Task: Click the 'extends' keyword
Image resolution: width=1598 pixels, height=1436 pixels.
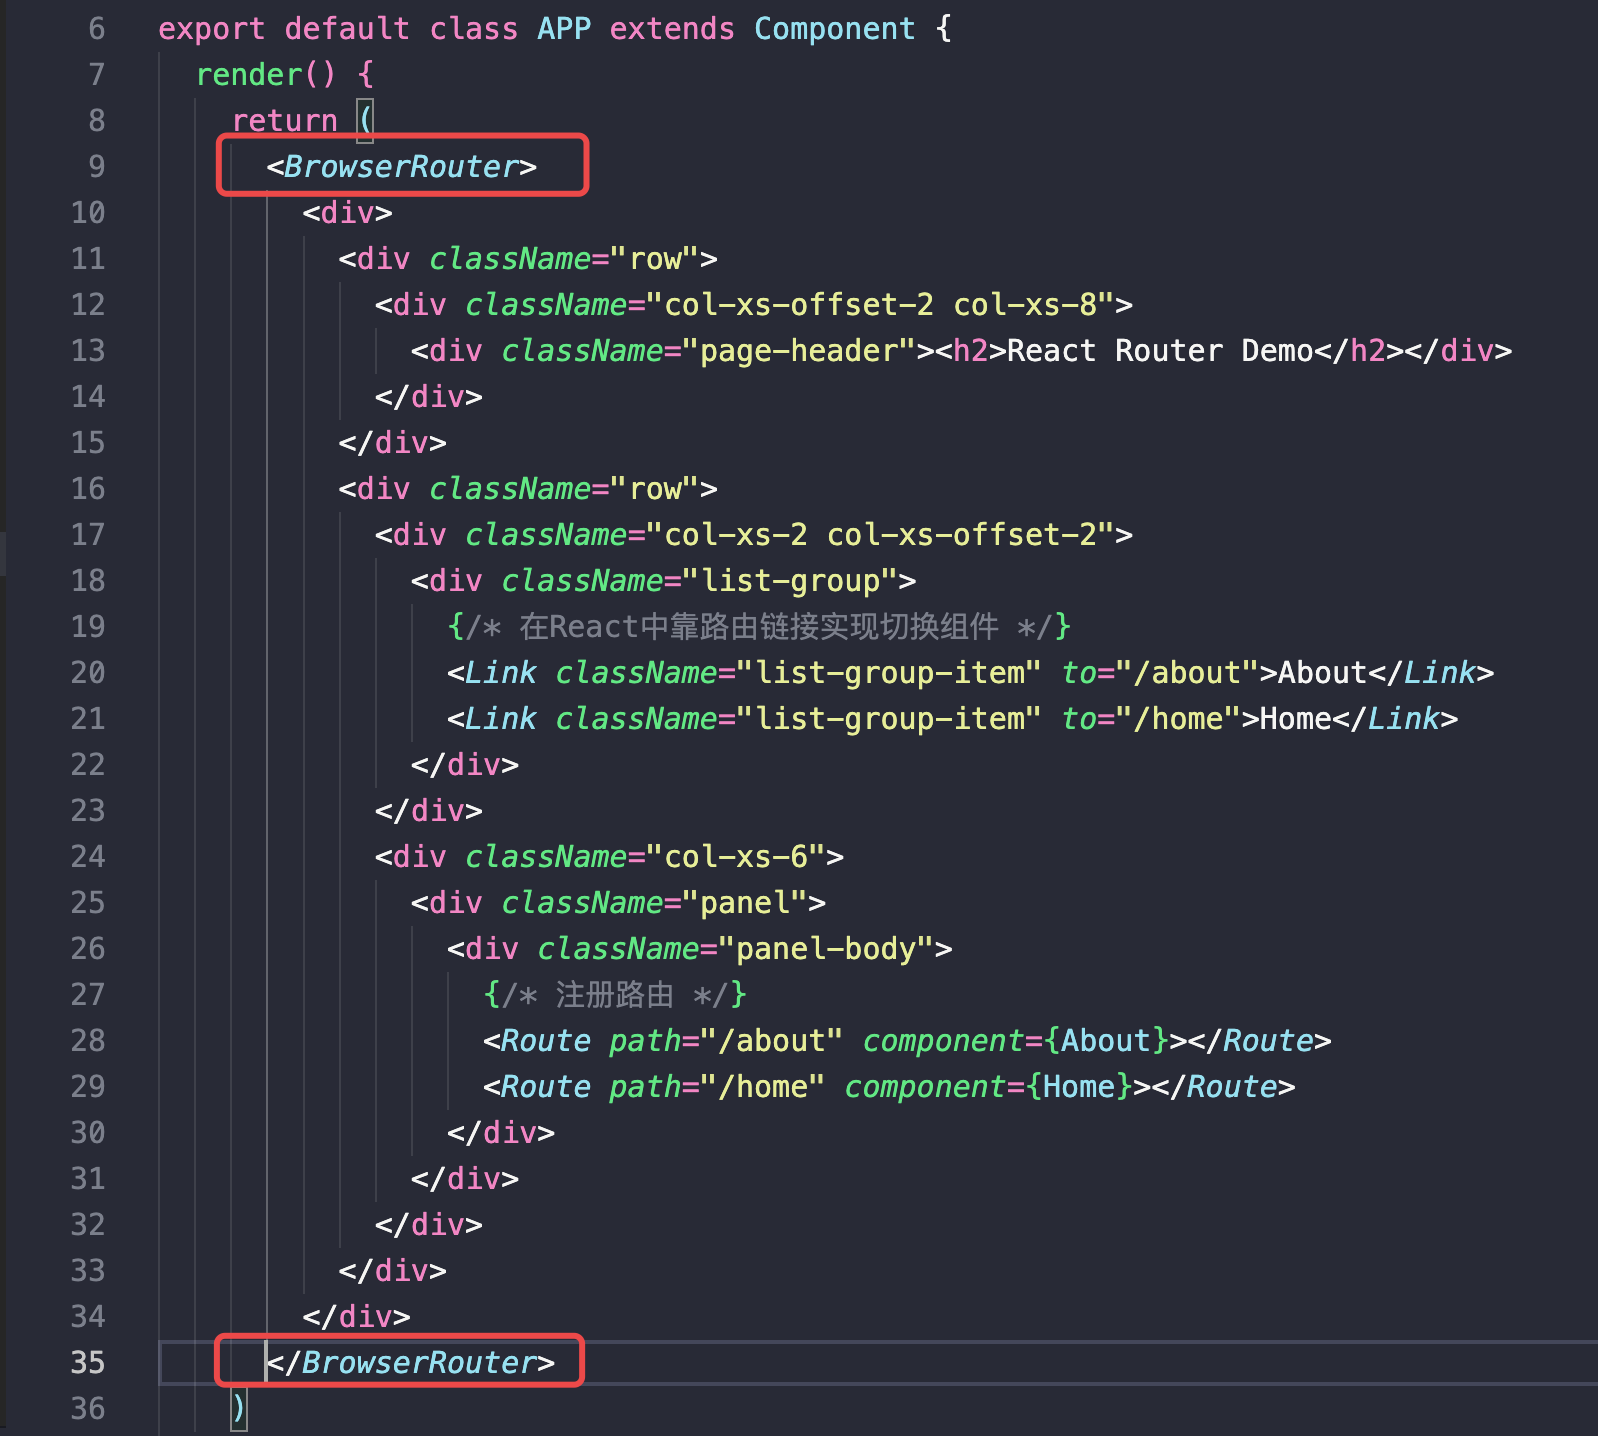Action: pyautogui.click(x=672, y=29)
